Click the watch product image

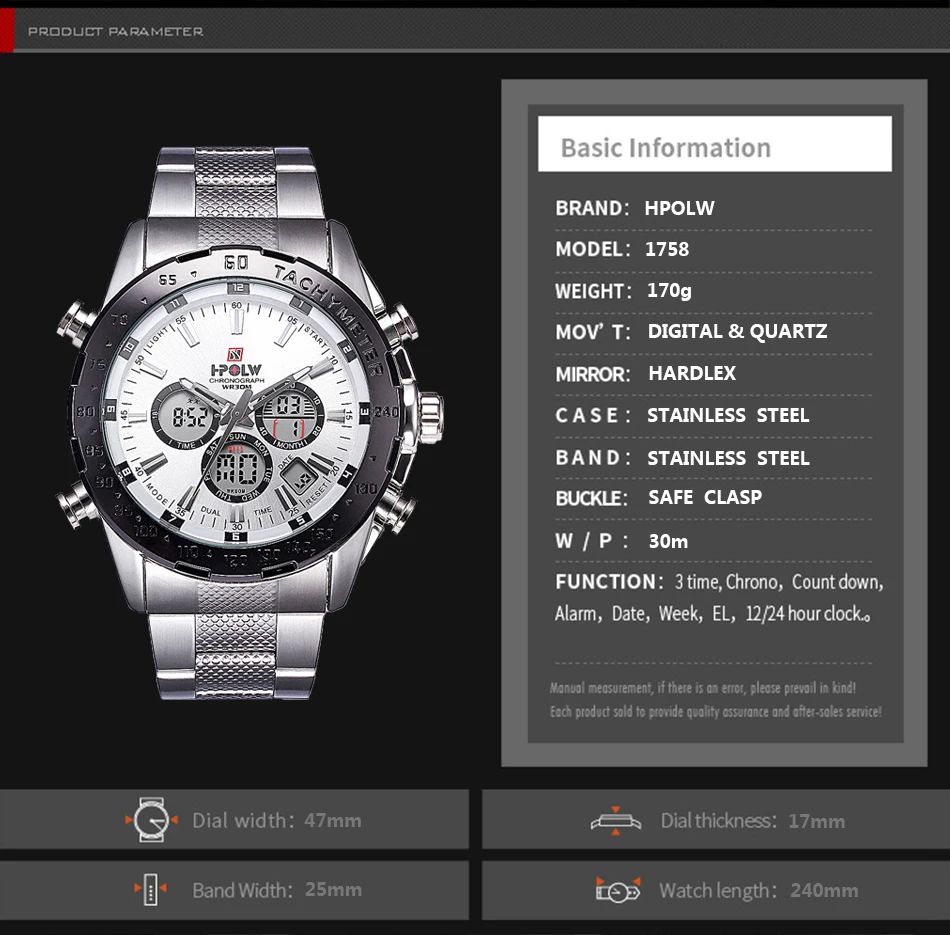250,423
